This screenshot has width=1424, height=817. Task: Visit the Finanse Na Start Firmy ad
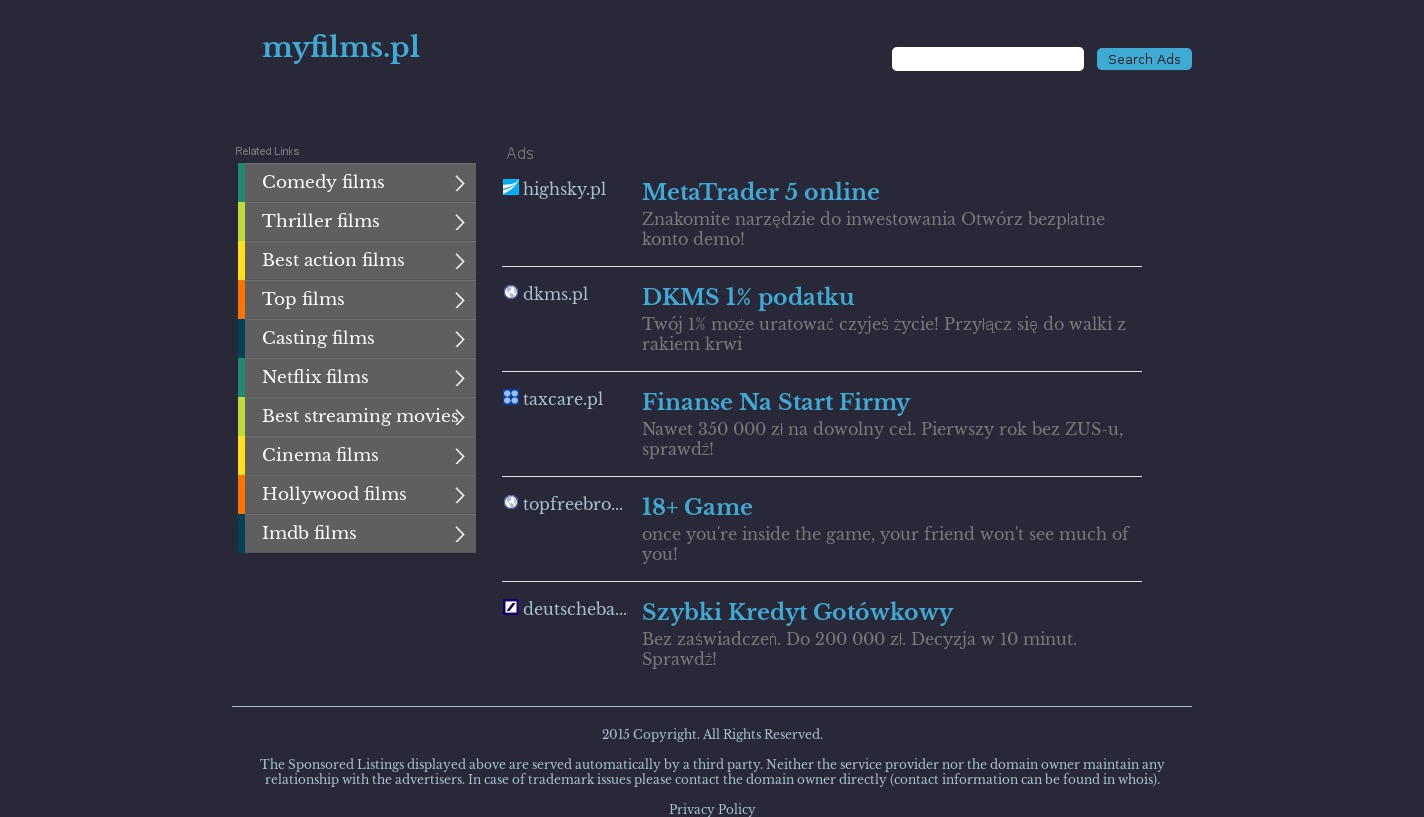pyautogui.click(x=775, y=402)
